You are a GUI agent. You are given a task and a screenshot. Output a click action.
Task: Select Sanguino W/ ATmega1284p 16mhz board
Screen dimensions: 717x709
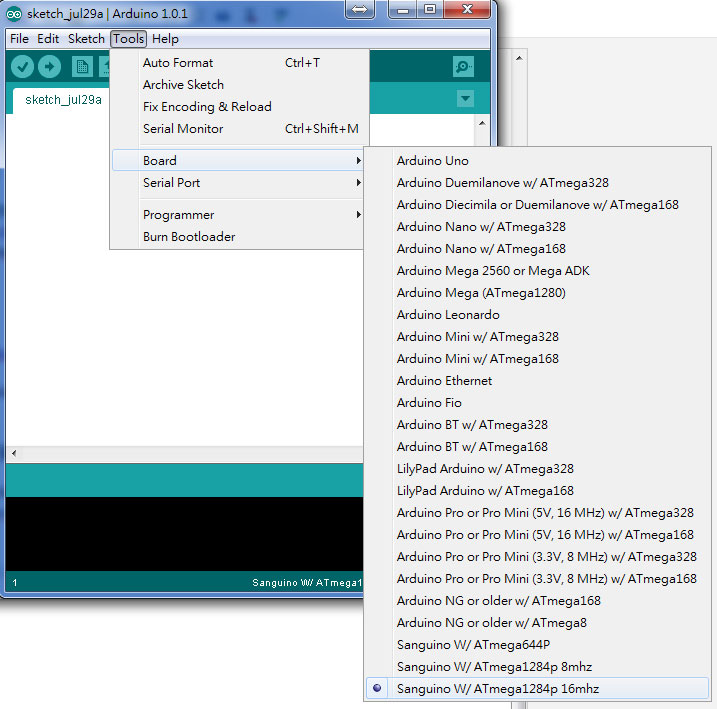537,688
